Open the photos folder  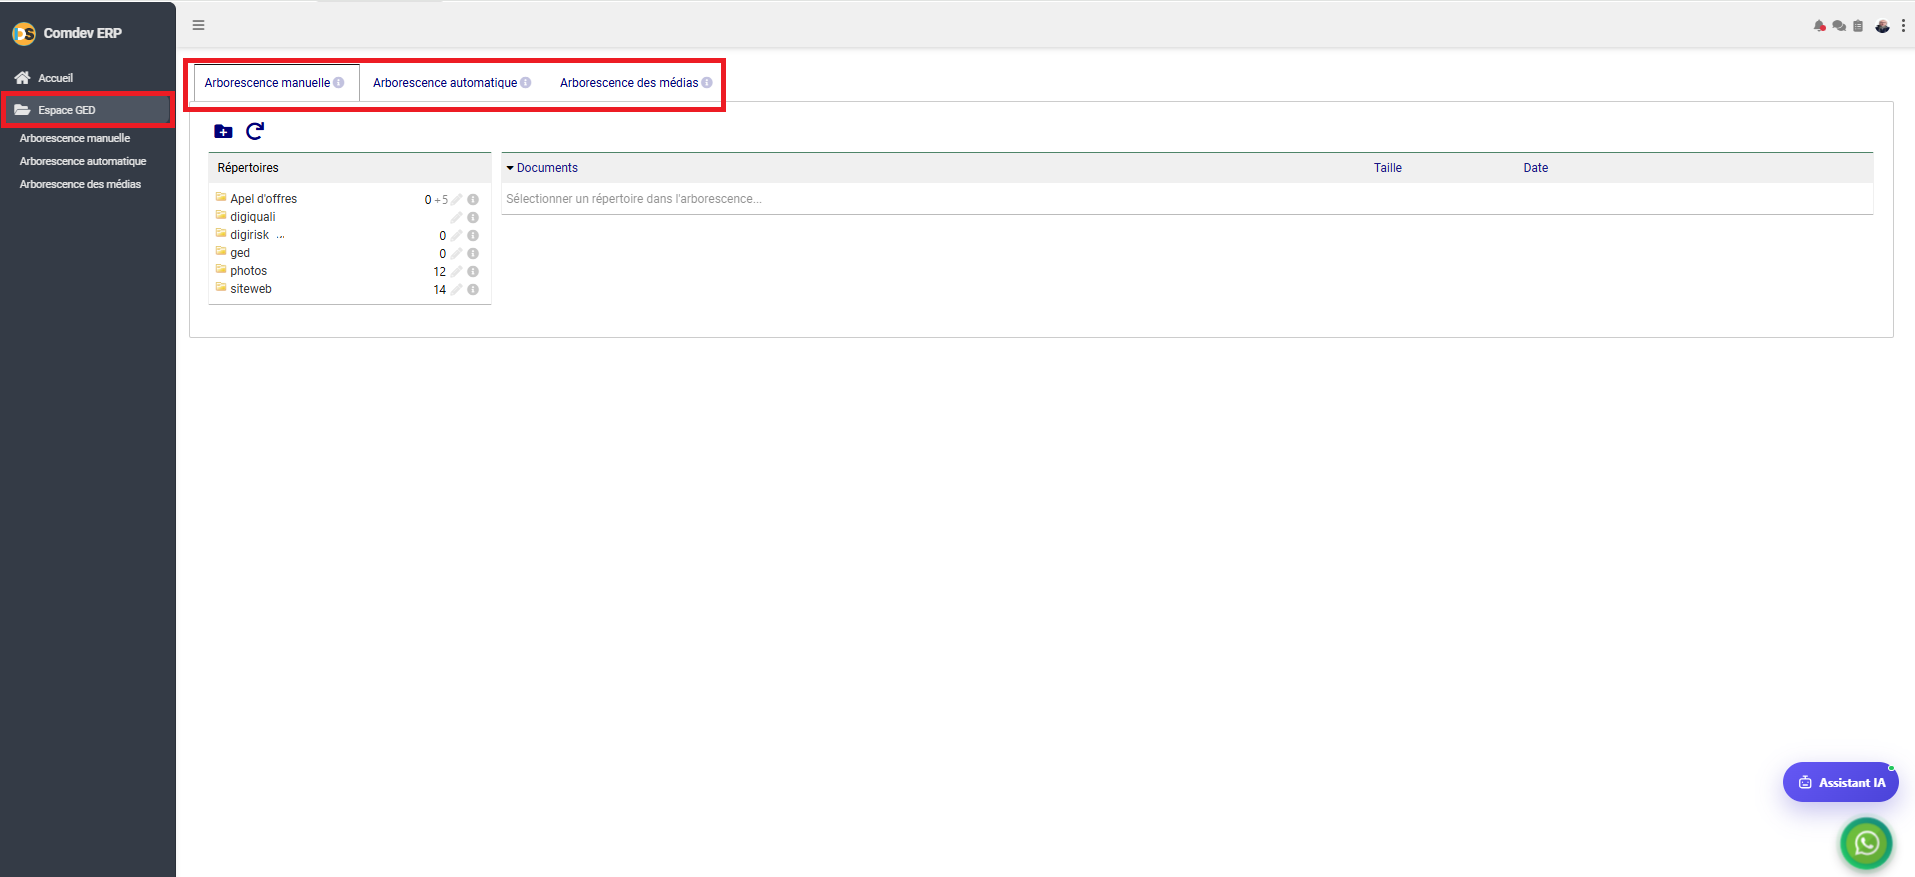(x=248, y=271)
